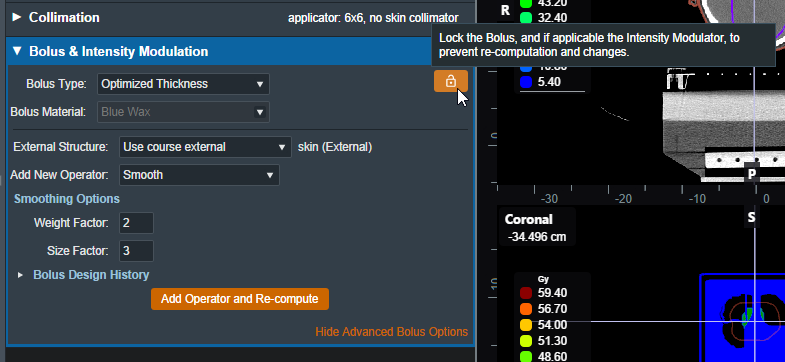Click the Smoothing Options heading
Image resolution: width=785 pixels, height=362 pixels.
[67, 199]
